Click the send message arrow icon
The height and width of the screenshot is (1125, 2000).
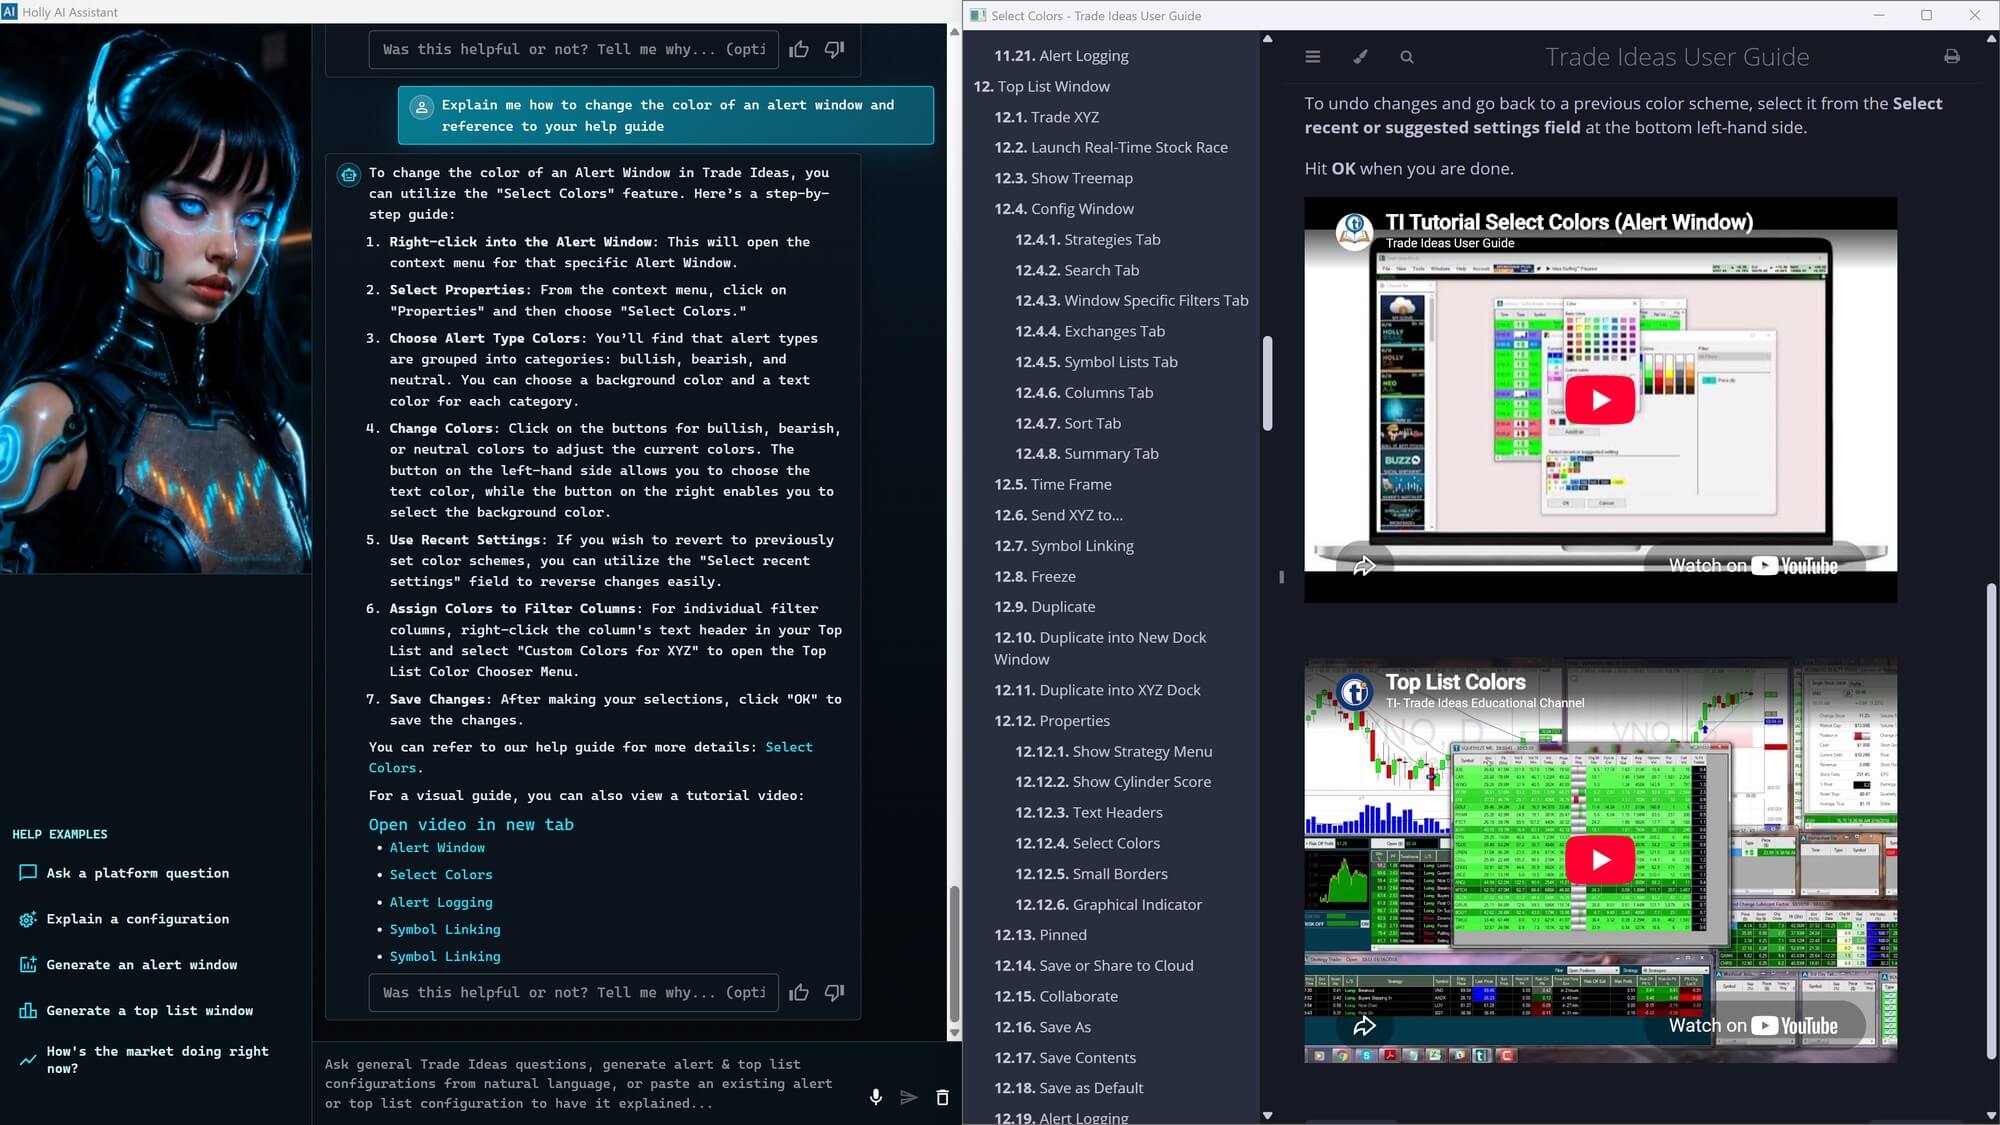tap(908, 1097)
